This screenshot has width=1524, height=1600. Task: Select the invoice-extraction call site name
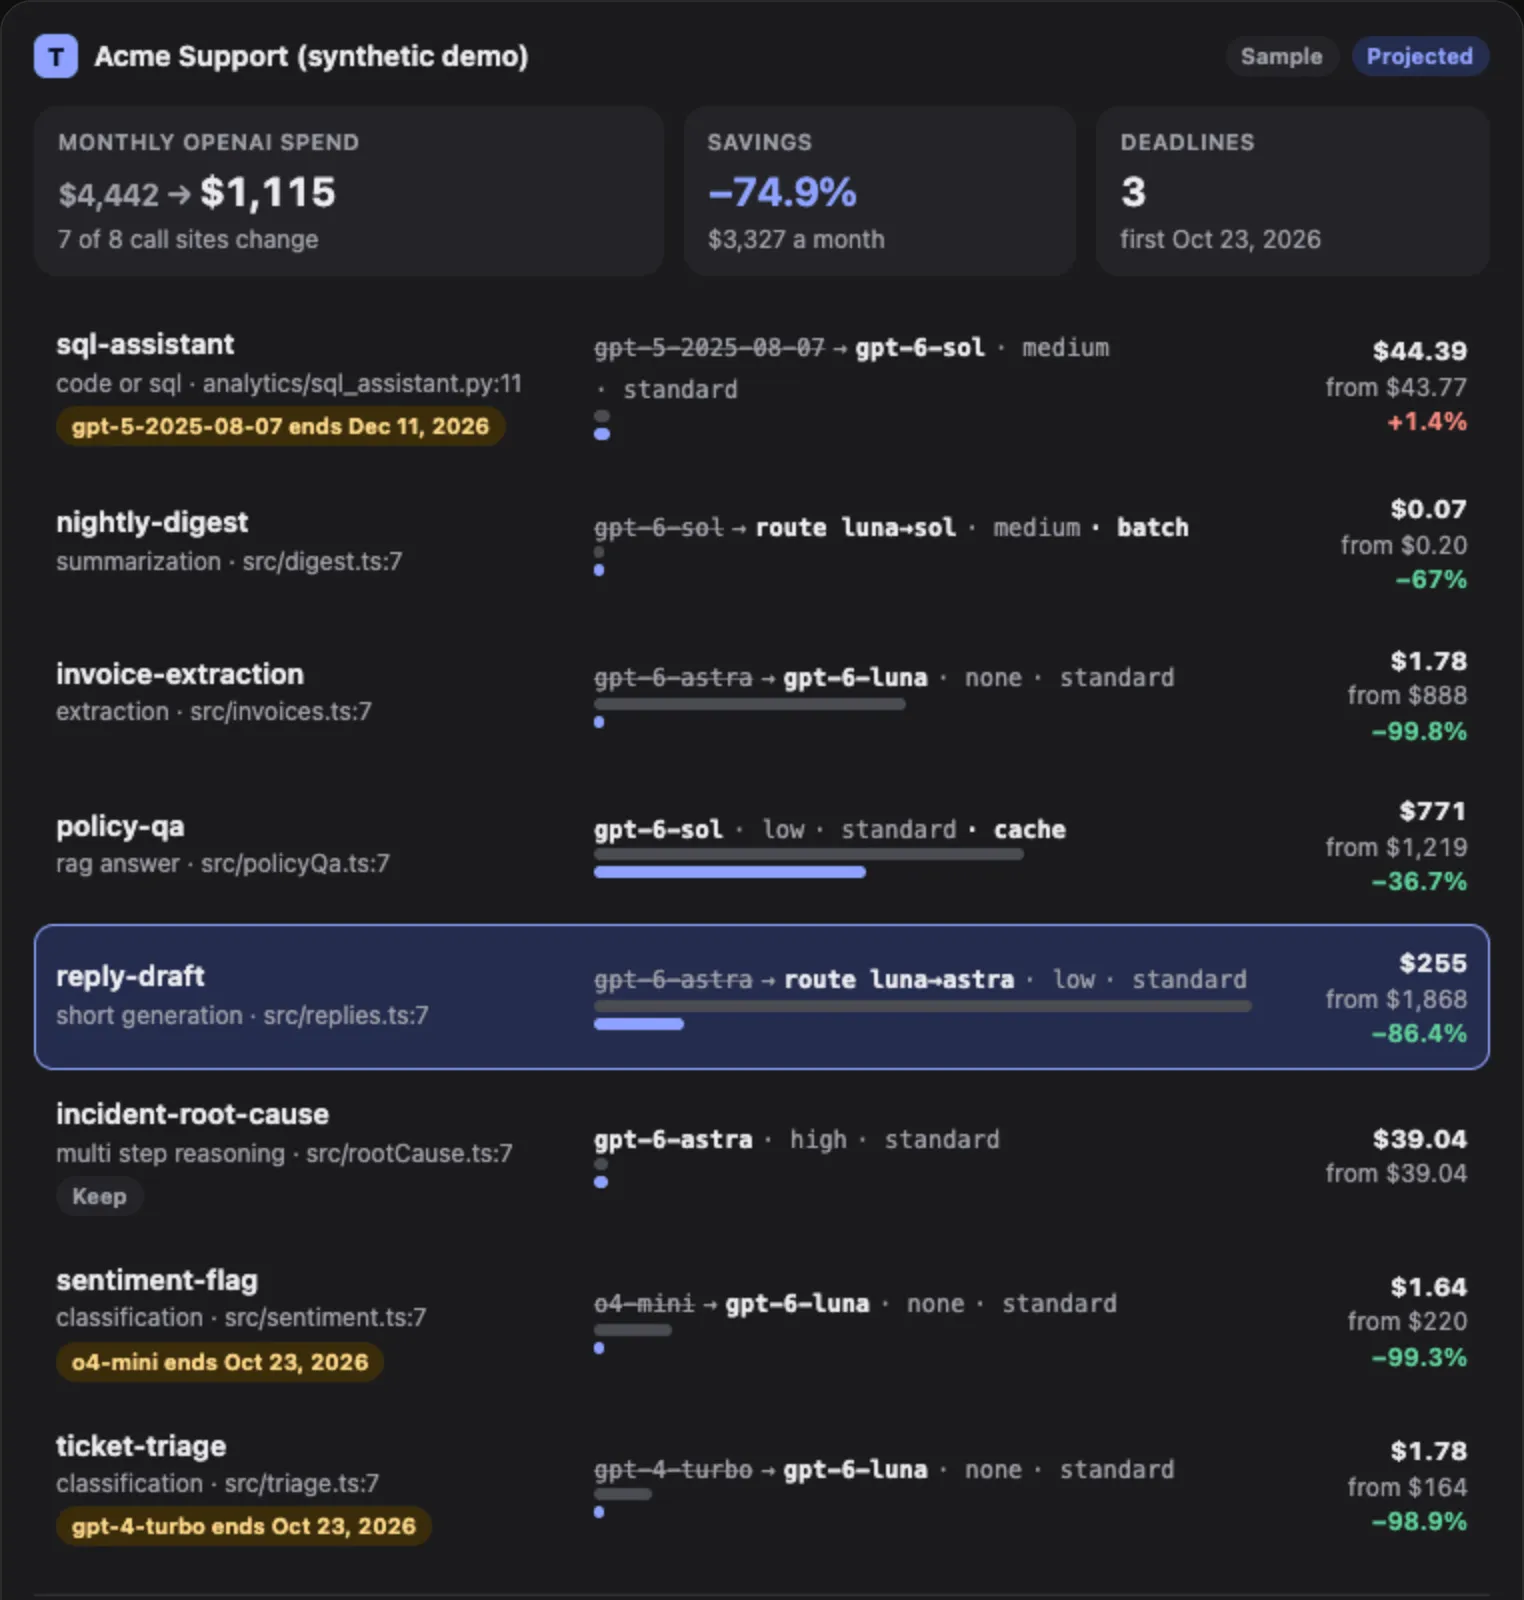pyautogui.click(x=180, y=674)
